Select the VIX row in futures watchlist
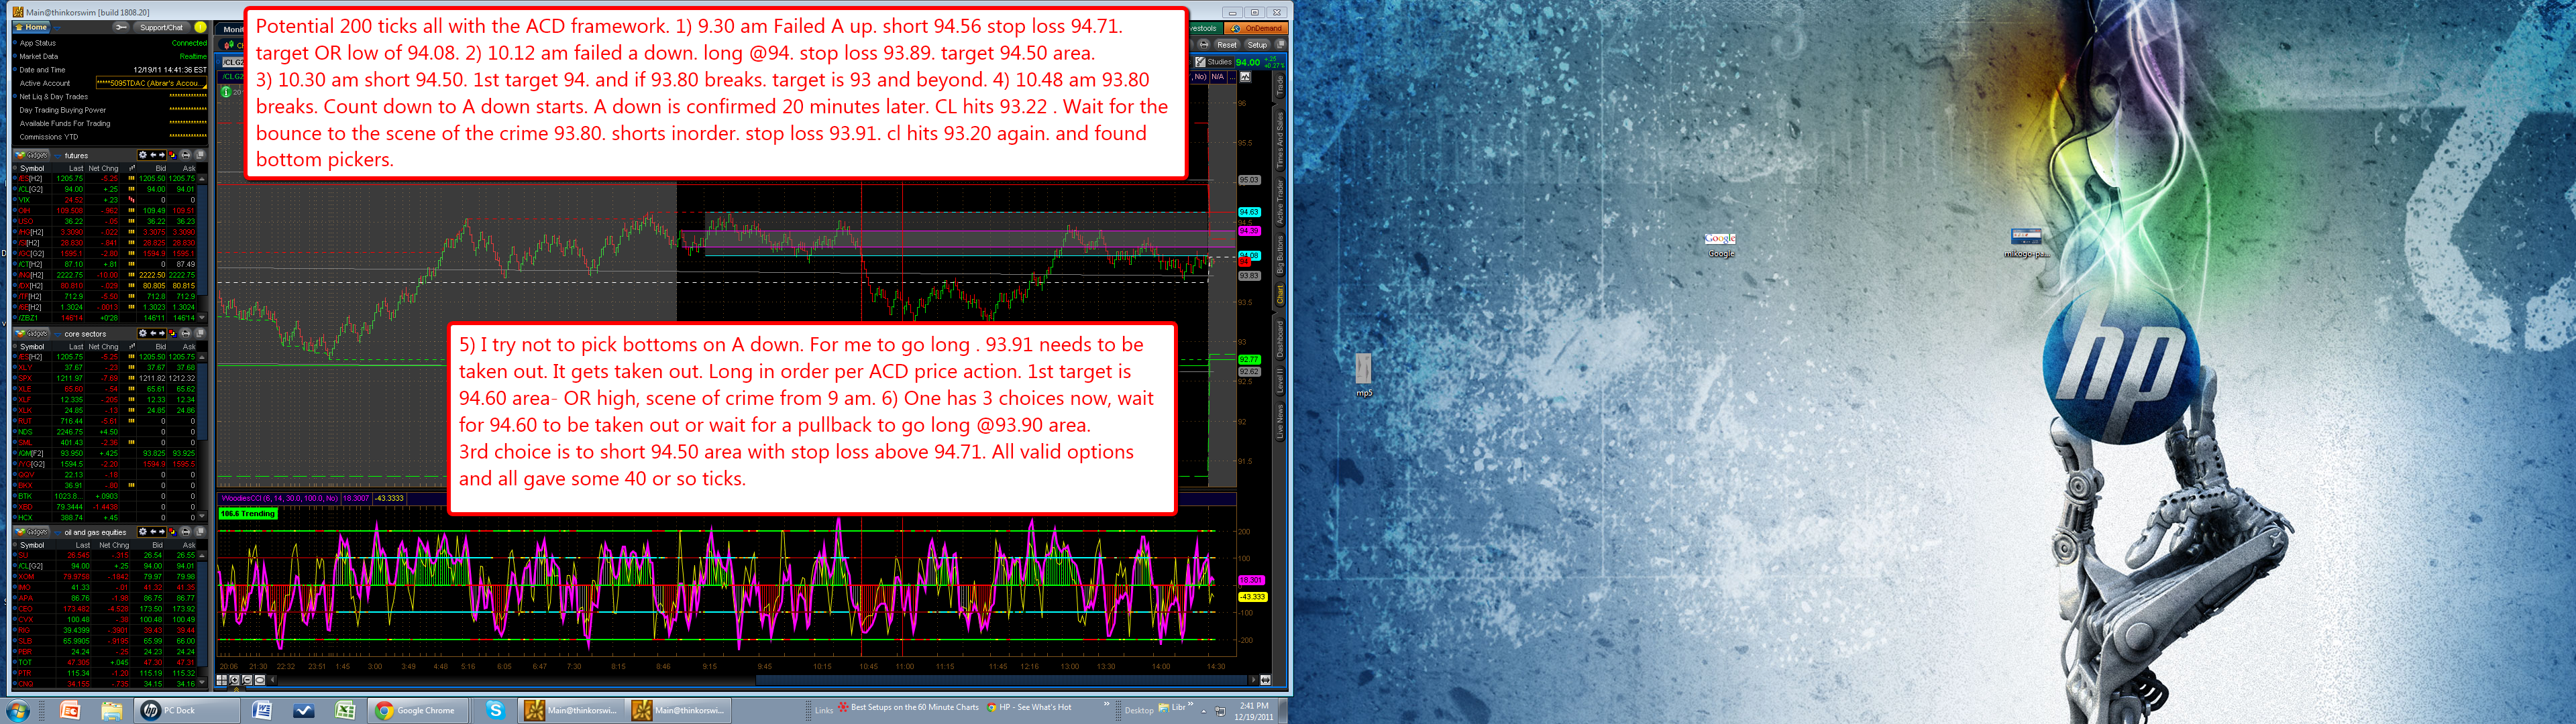 [x=105, y=200]
